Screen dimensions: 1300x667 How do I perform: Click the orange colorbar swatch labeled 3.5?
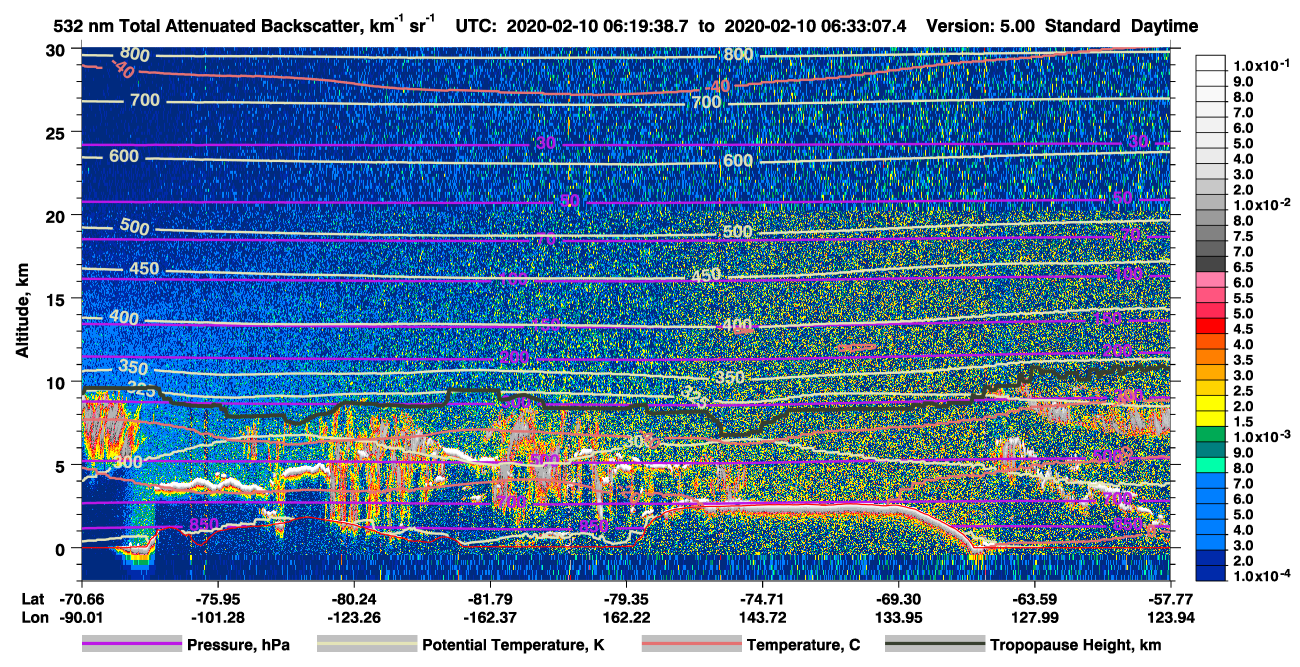1211,357
